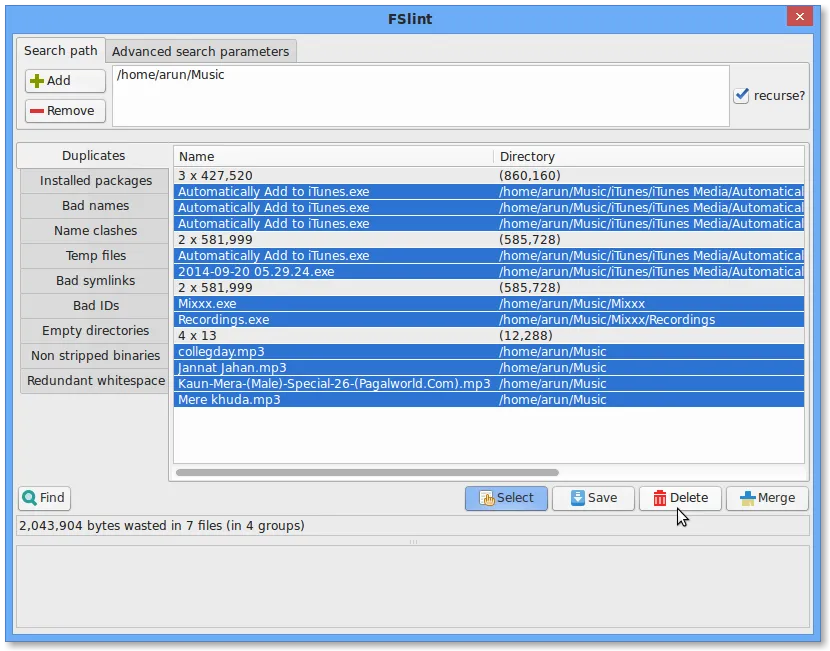The height and width of the screenshot is (651, 830).
Task: Open the Empty directories scan mode
Action: (94, 330)
